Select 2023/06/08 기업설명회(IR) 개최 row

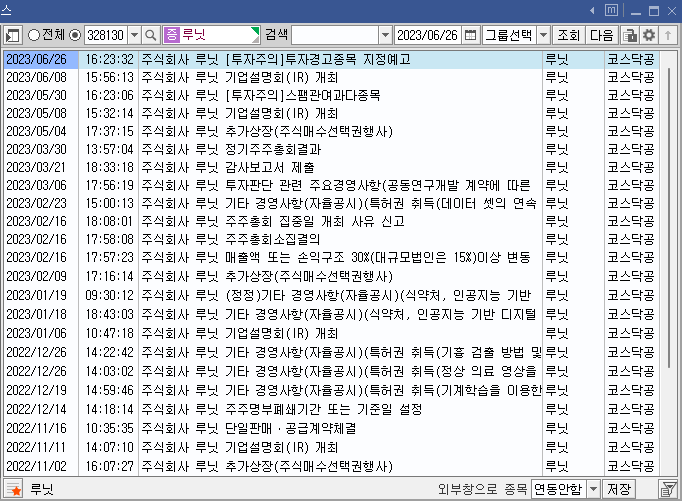point(331,77)
